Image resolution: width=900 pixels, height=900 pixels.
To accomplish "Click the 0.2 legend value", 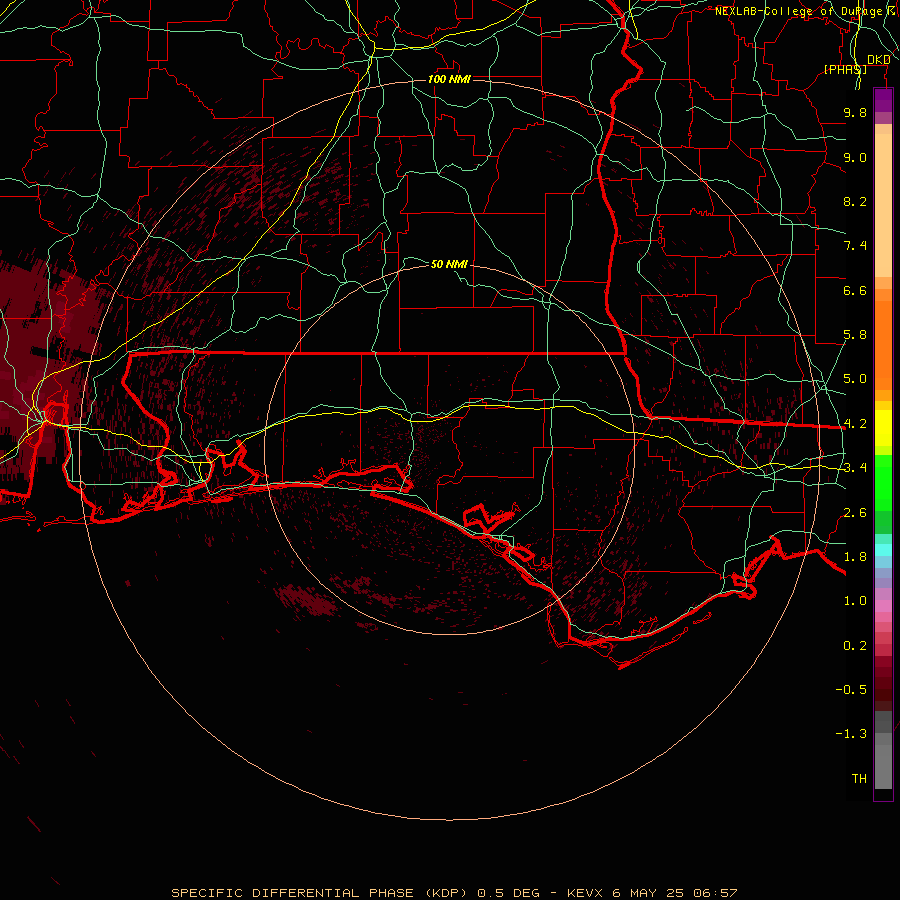I will coord(855,646).
